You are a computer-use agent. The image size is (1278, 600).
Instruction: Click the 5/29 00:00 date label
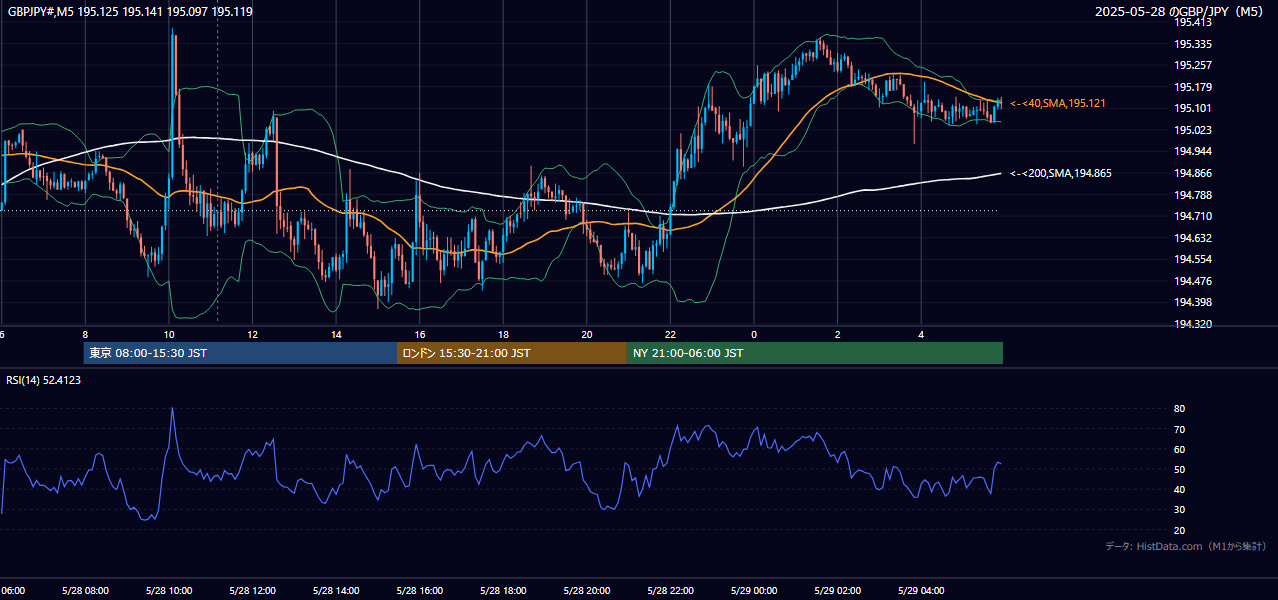(753, 591)
